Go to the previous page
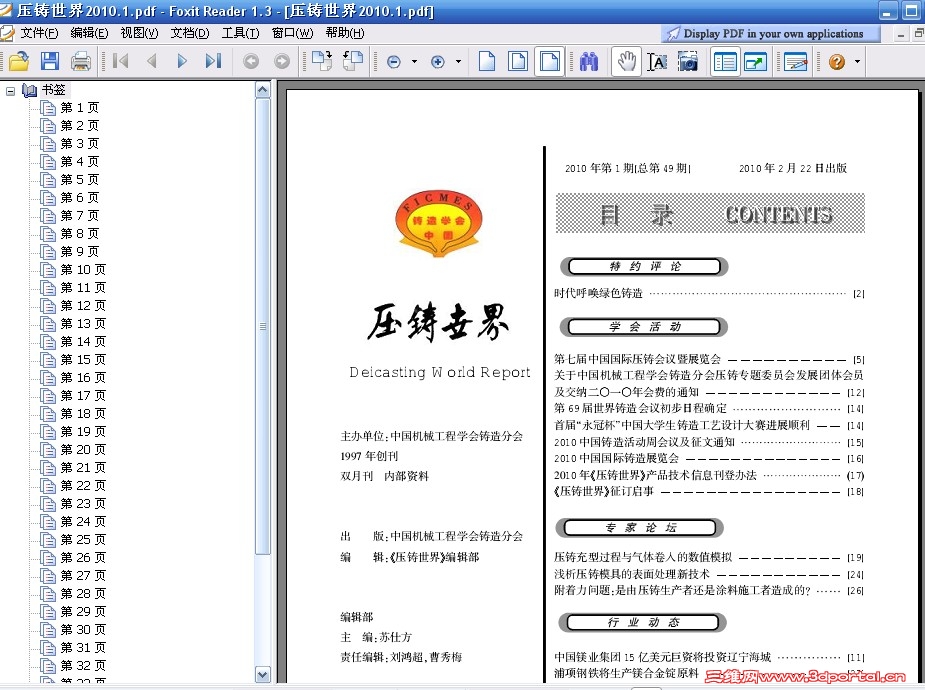This screenshot has width=925, height=690. (x=152, y=61)
